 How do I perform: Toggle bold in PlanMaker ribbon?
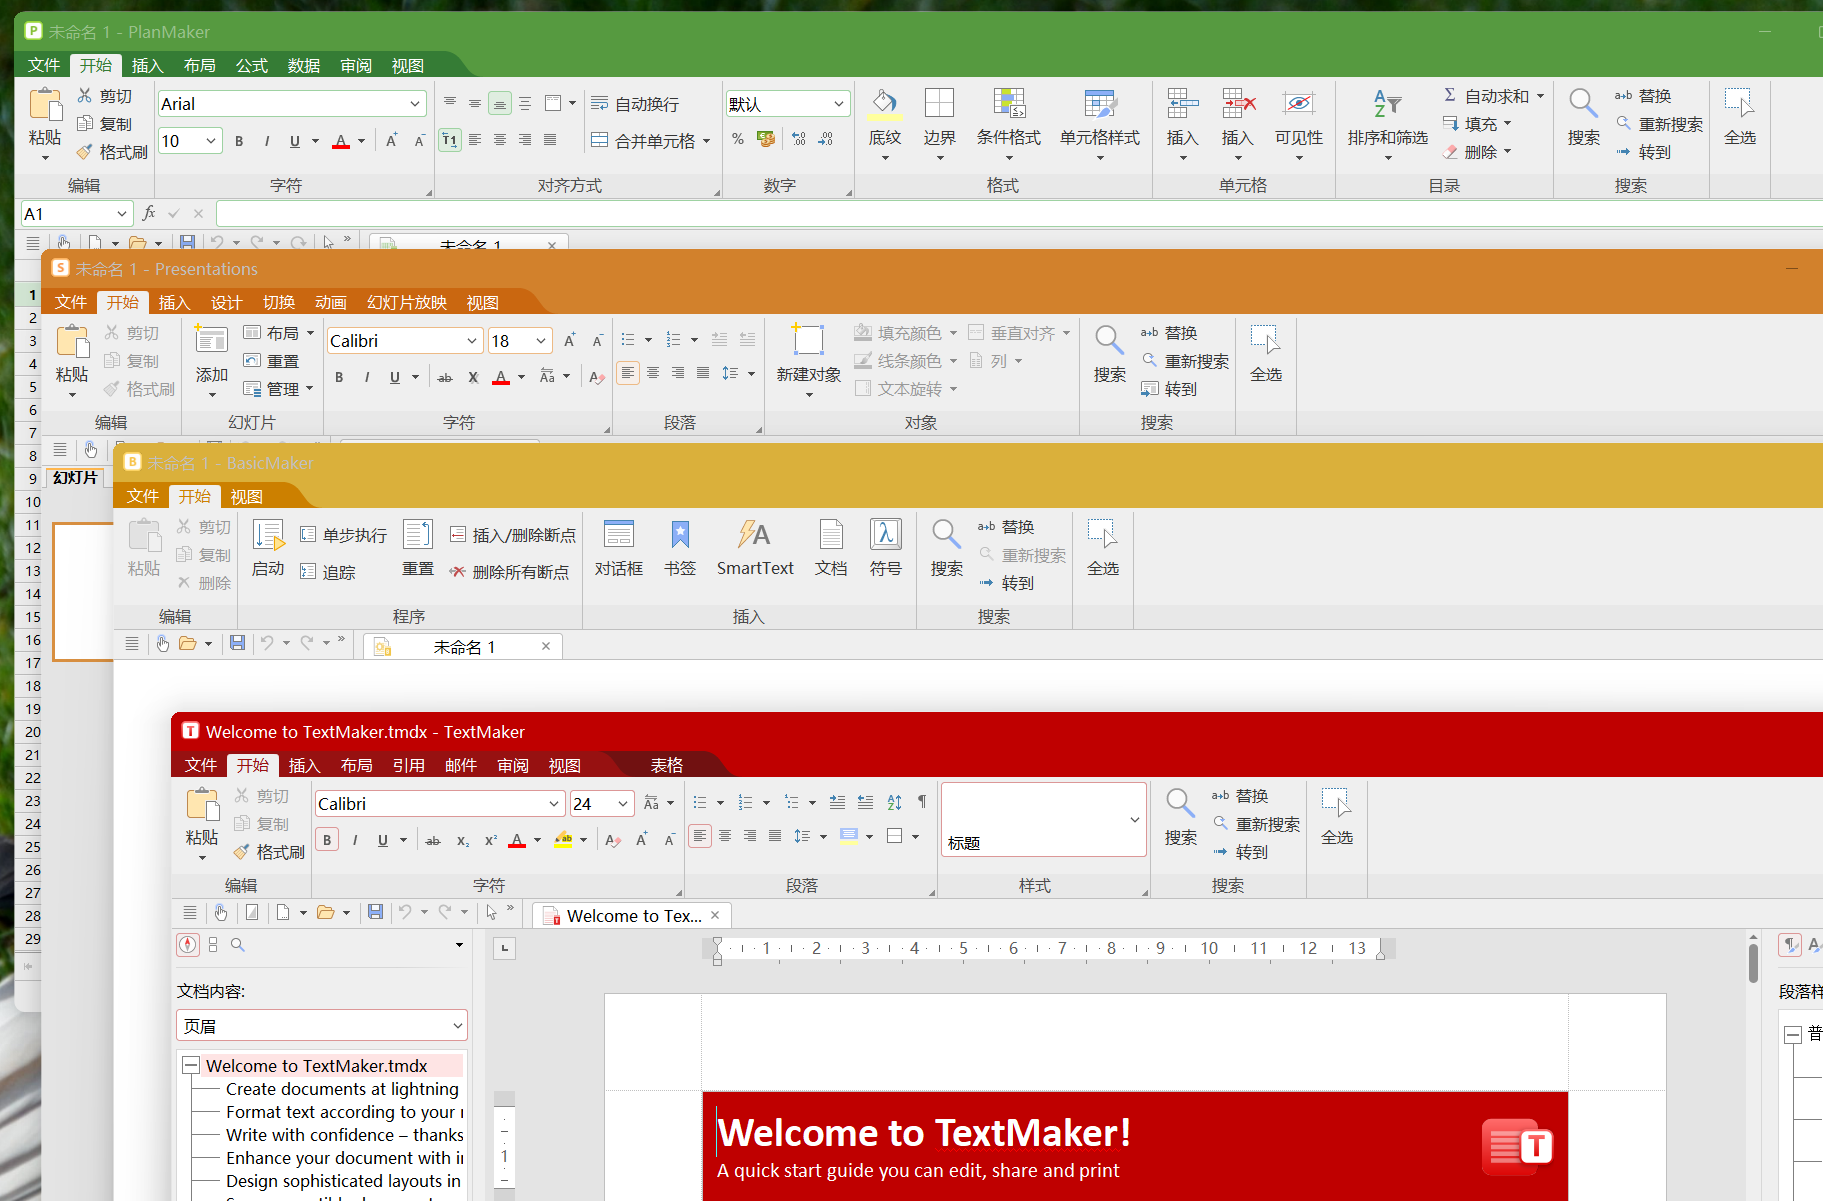(239, 141)
